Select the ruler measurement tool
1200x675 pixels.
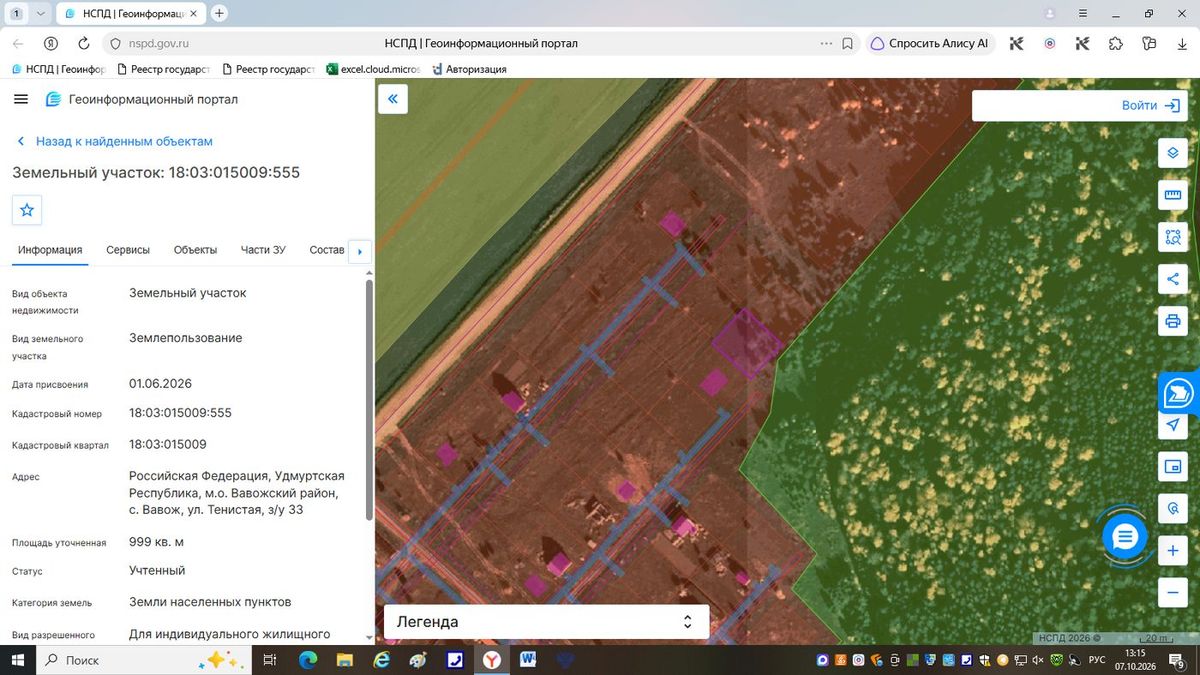coord(1173,195)
